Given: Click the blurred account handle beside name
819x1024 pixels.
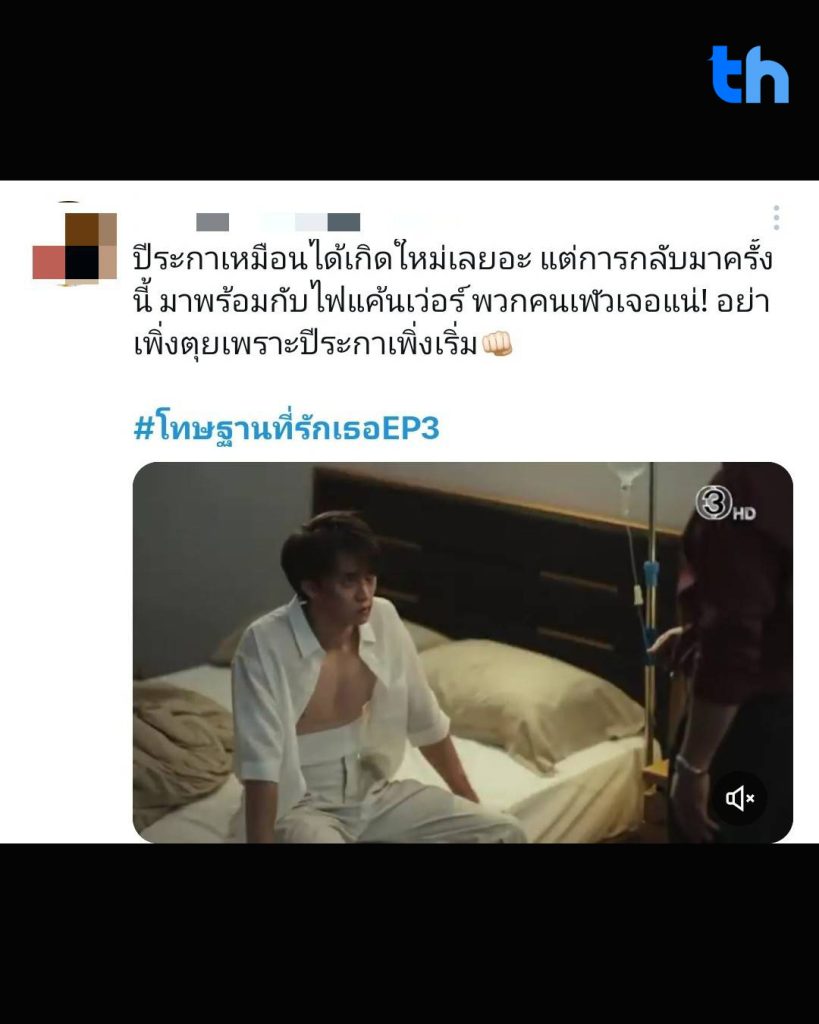Looking at the screenshot, I should [311, 222].
